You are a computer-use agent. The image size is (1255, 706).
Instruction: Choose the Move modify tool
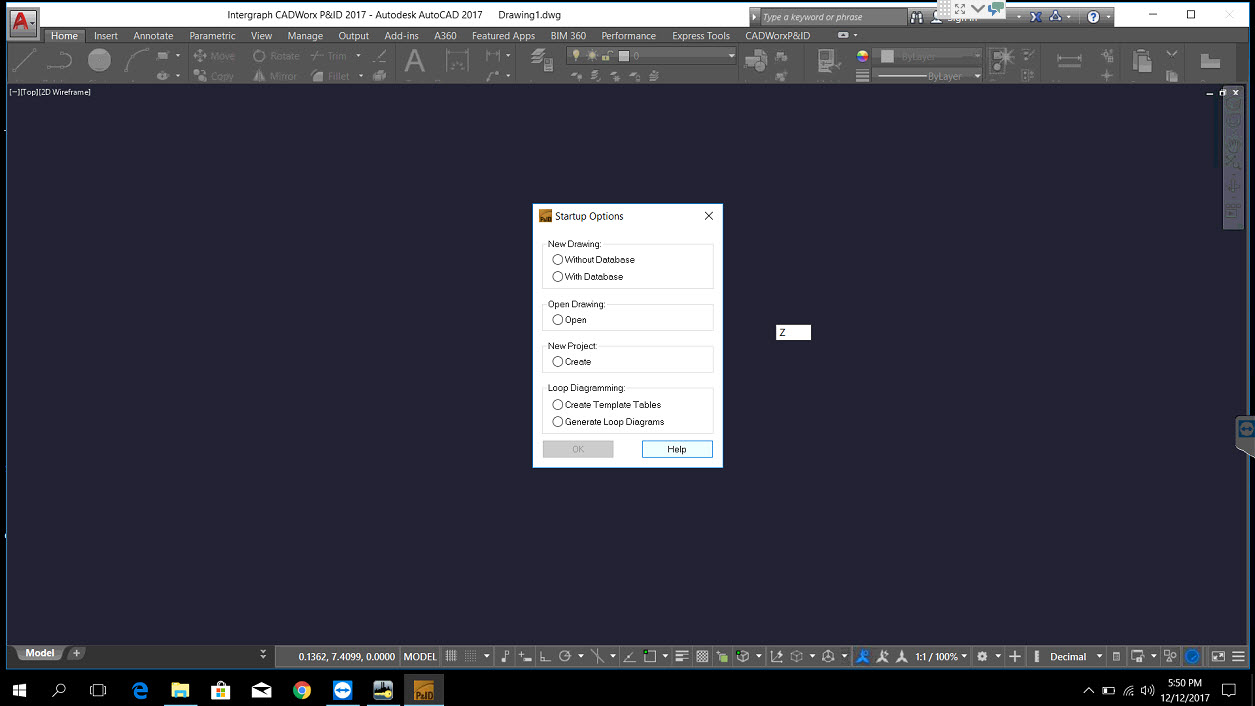point(214,56)
